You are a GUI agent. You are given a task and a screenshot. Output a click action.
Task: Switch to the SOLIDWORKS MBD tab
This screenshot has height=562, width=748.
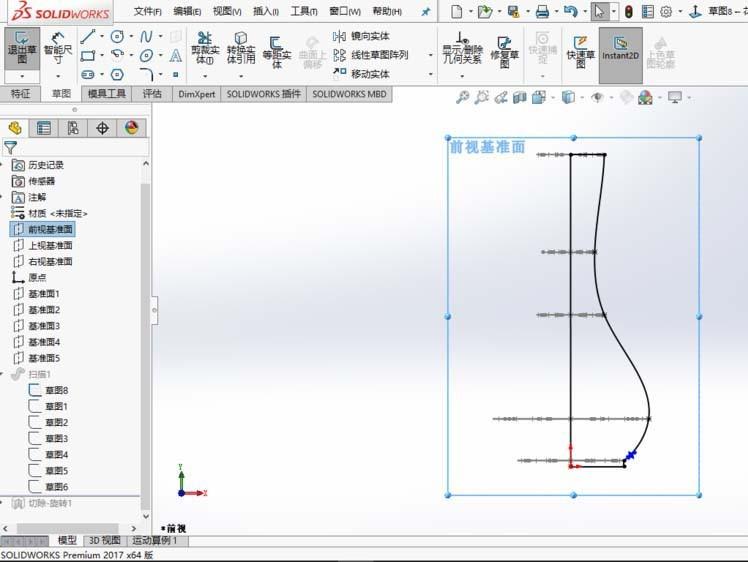[x=349, y=94]
